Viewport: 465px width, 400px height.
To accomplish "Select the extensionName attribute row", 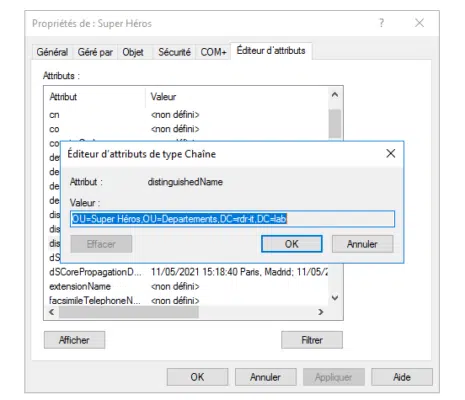I will coord(188,286).
